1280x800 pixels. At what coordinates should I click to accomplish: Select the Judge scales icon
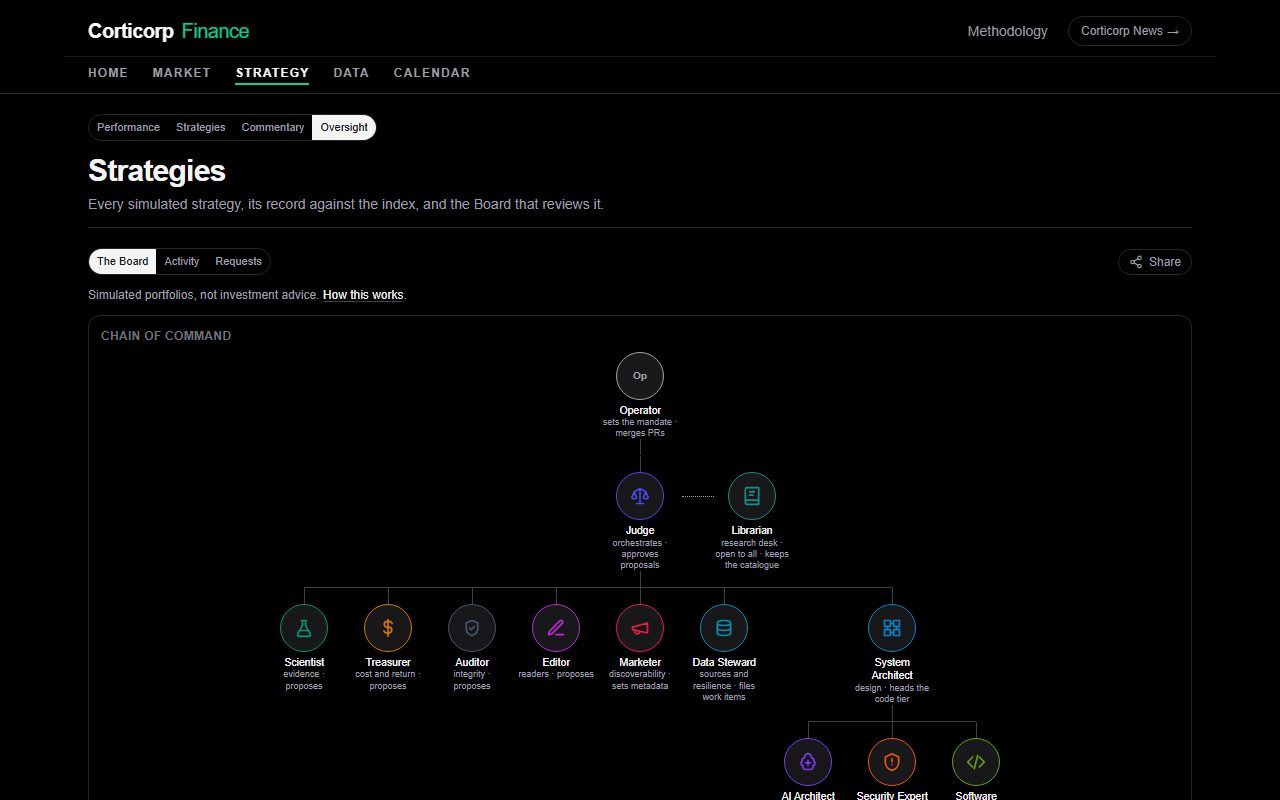click(640, 496)
